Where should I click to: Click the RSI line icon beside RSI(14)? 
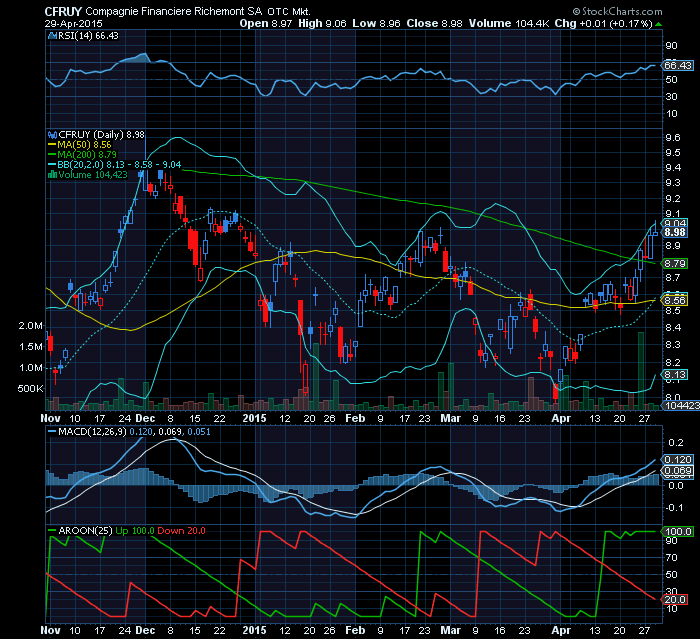53,36
